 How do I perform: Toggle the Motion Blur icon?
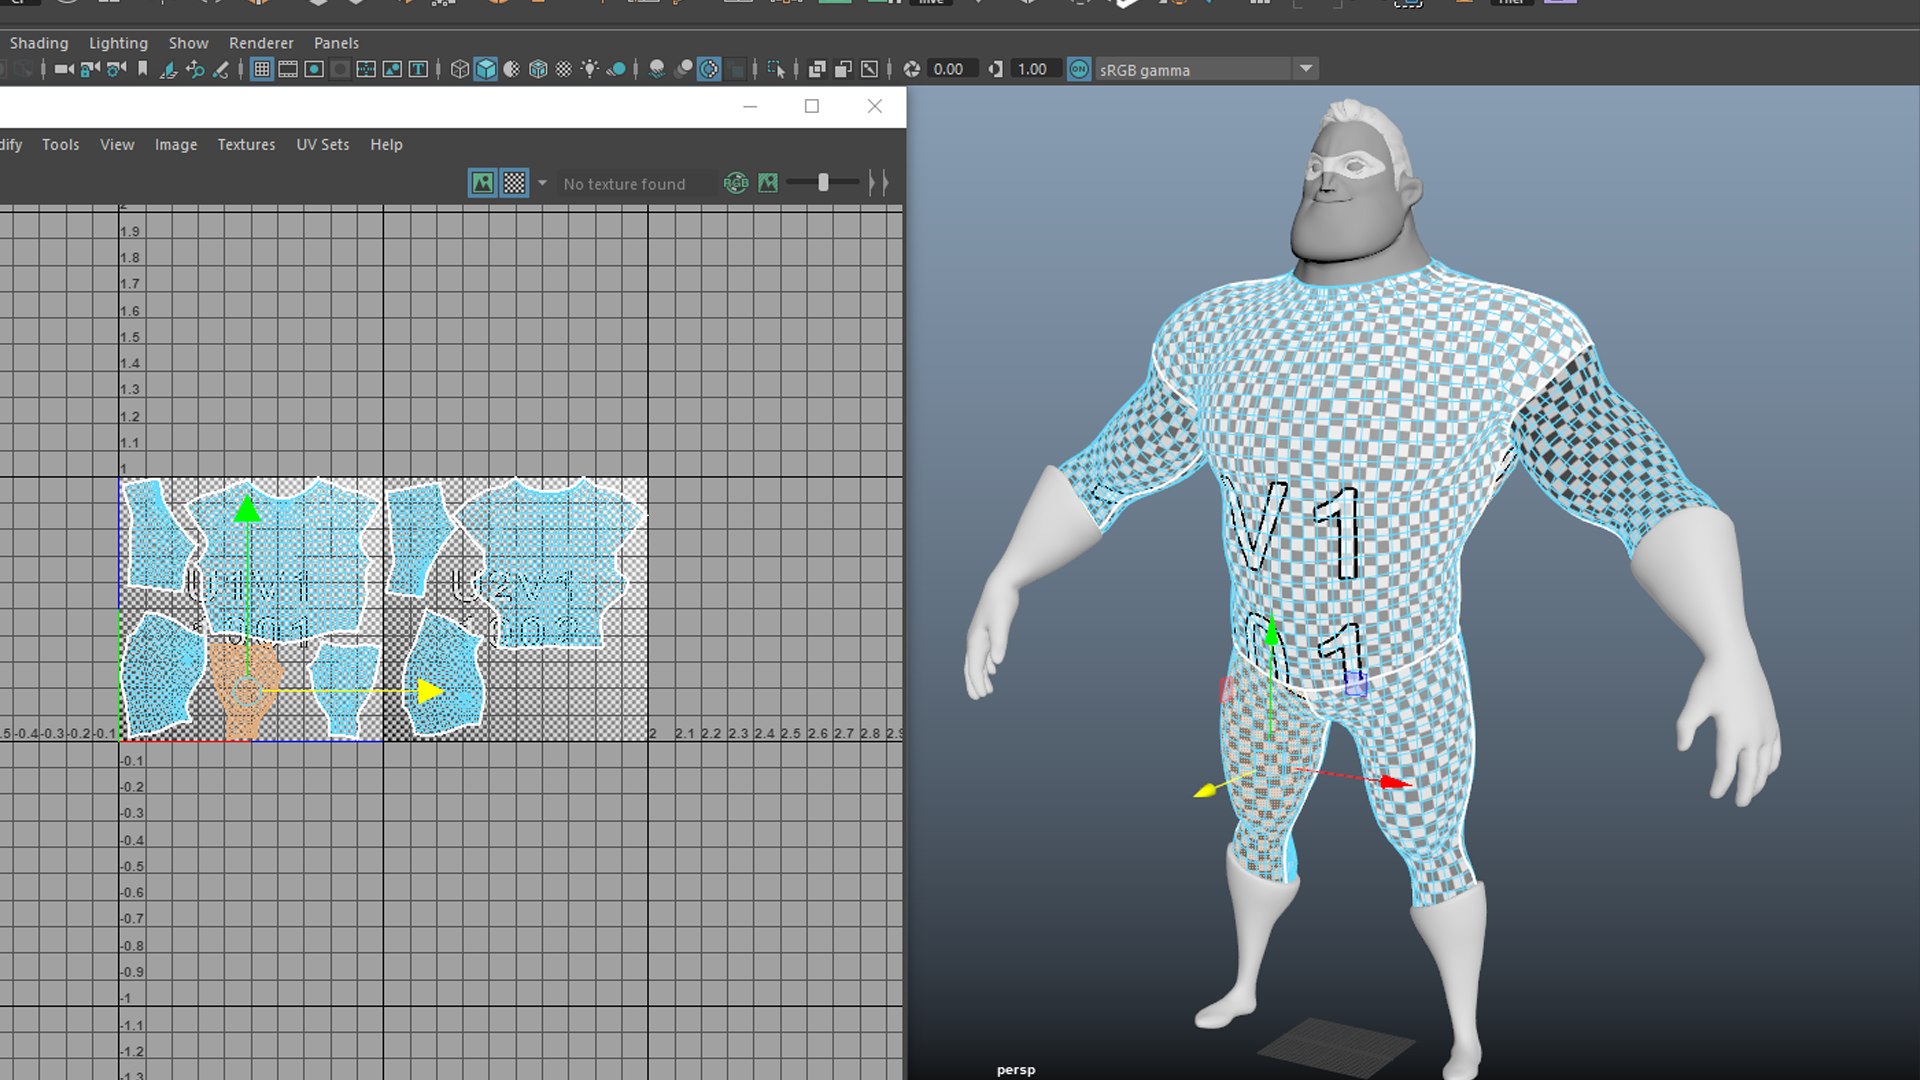(x=683, y=69)
